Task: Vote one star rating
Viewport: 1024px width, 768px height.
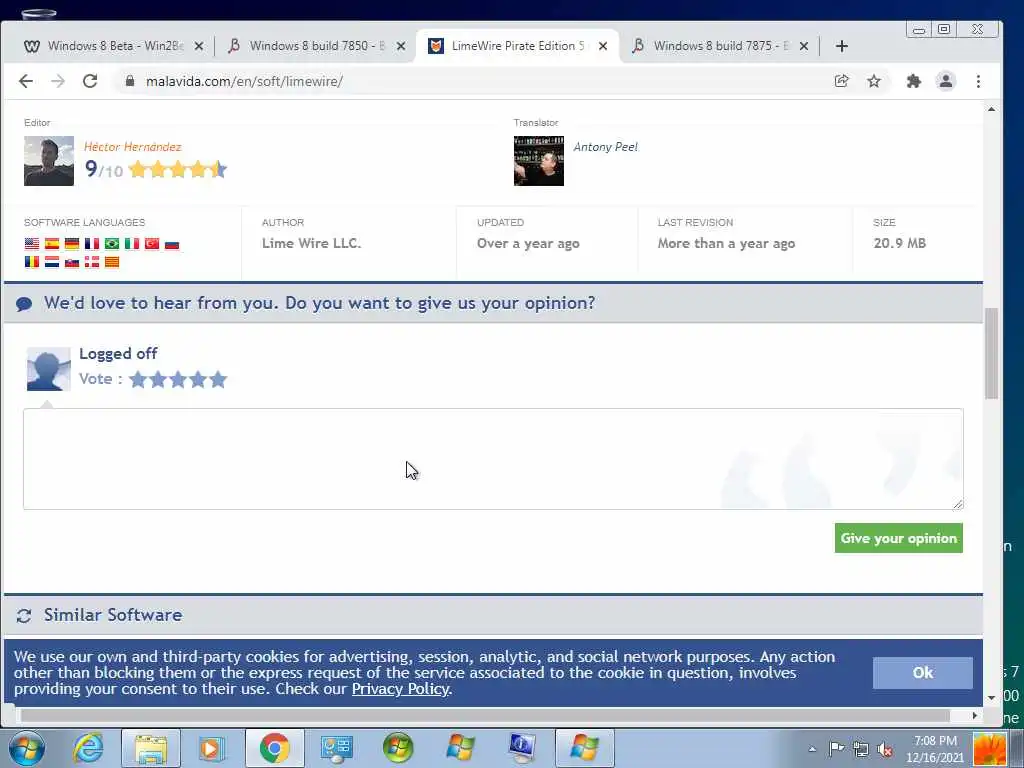Action: pyautogui.click(x=138, y=379)
